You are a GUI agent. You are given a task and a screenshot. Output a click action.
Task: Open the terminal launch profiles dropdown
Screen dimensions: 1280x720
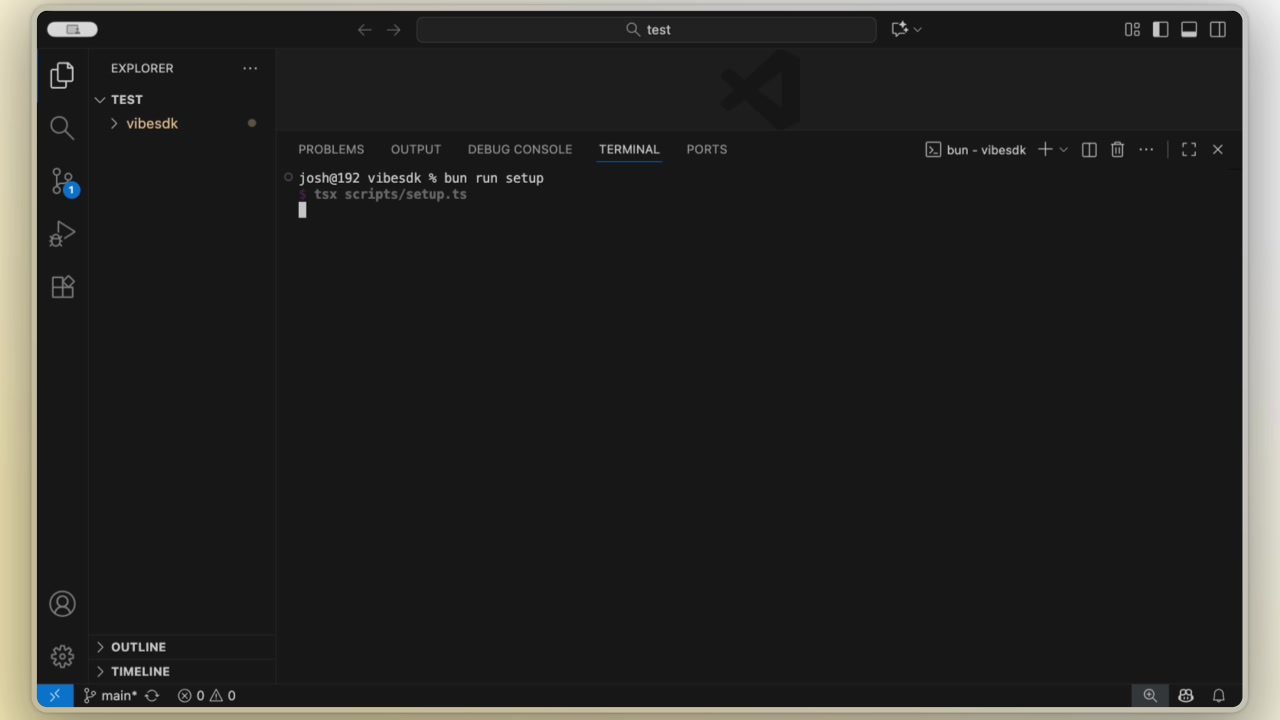click(x=1063, y=149)
